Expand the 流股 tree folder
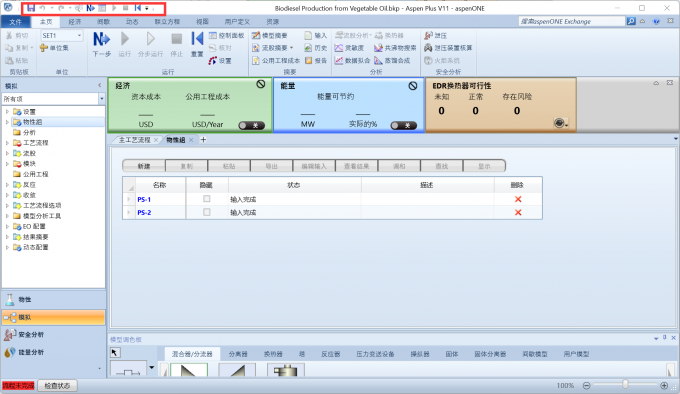 (7, 153)
